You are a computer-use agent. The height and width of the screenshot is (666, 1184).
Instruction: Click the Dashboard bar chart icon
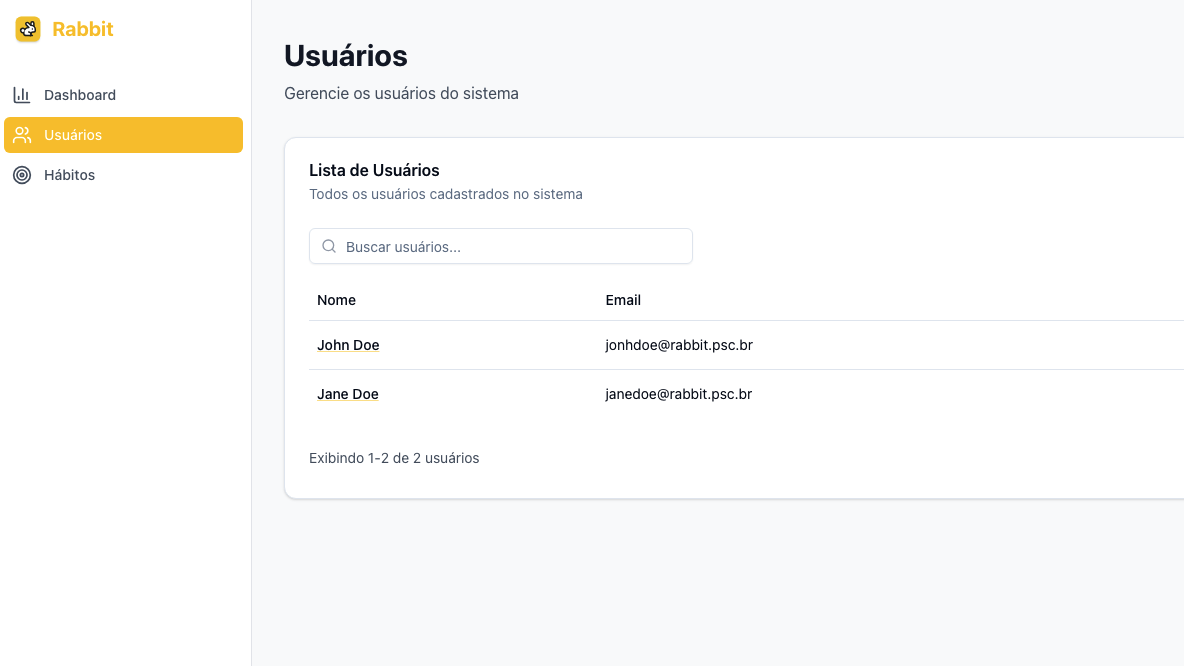point(22,95)
